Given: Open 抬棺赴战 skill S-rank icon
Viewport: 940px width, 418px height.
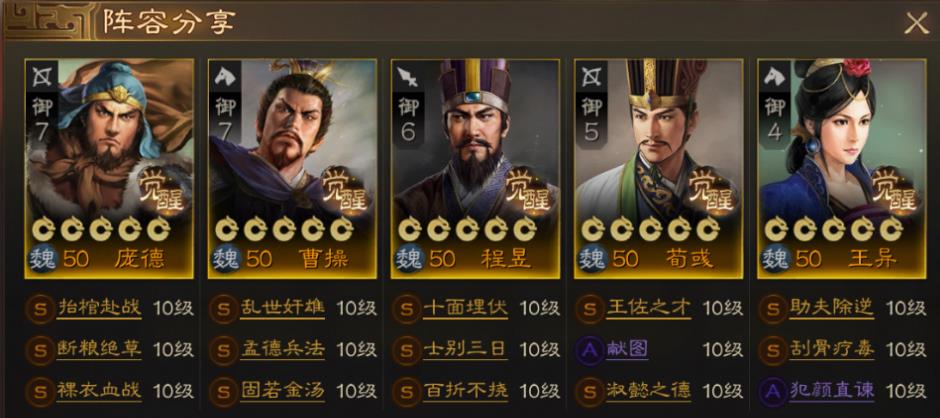Looking at the screenshot, I should pyautogui.click(x=41, y=309).
